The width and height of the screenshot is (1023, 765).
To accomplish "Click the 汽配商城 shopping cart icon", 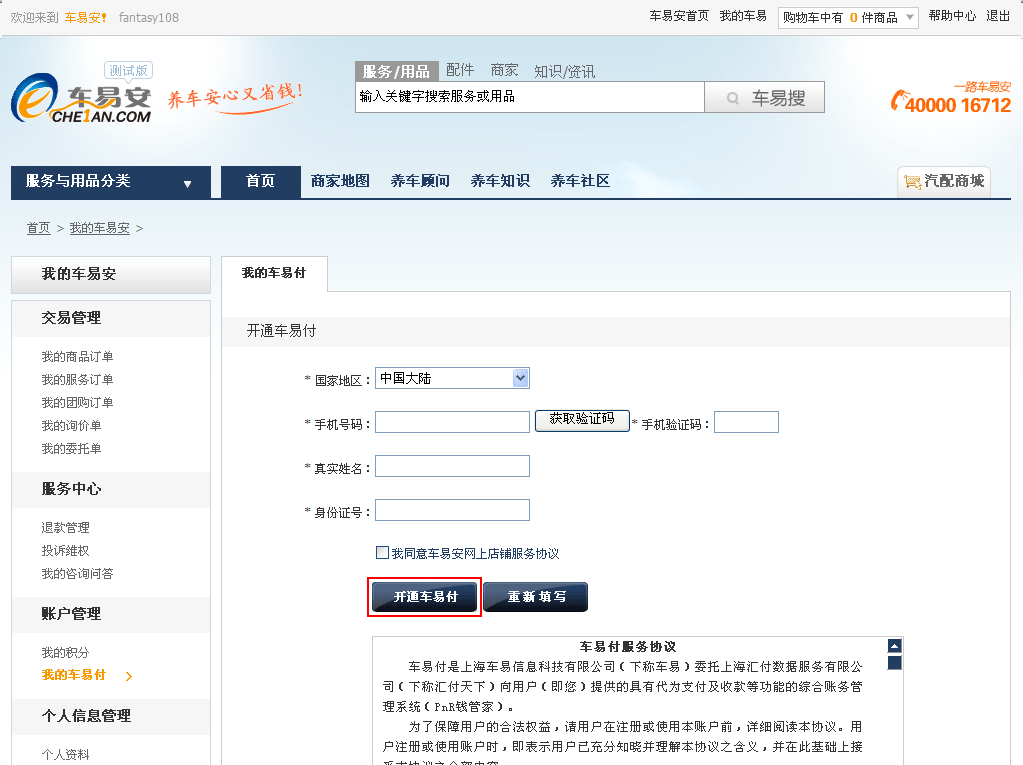I will point(911,182).
